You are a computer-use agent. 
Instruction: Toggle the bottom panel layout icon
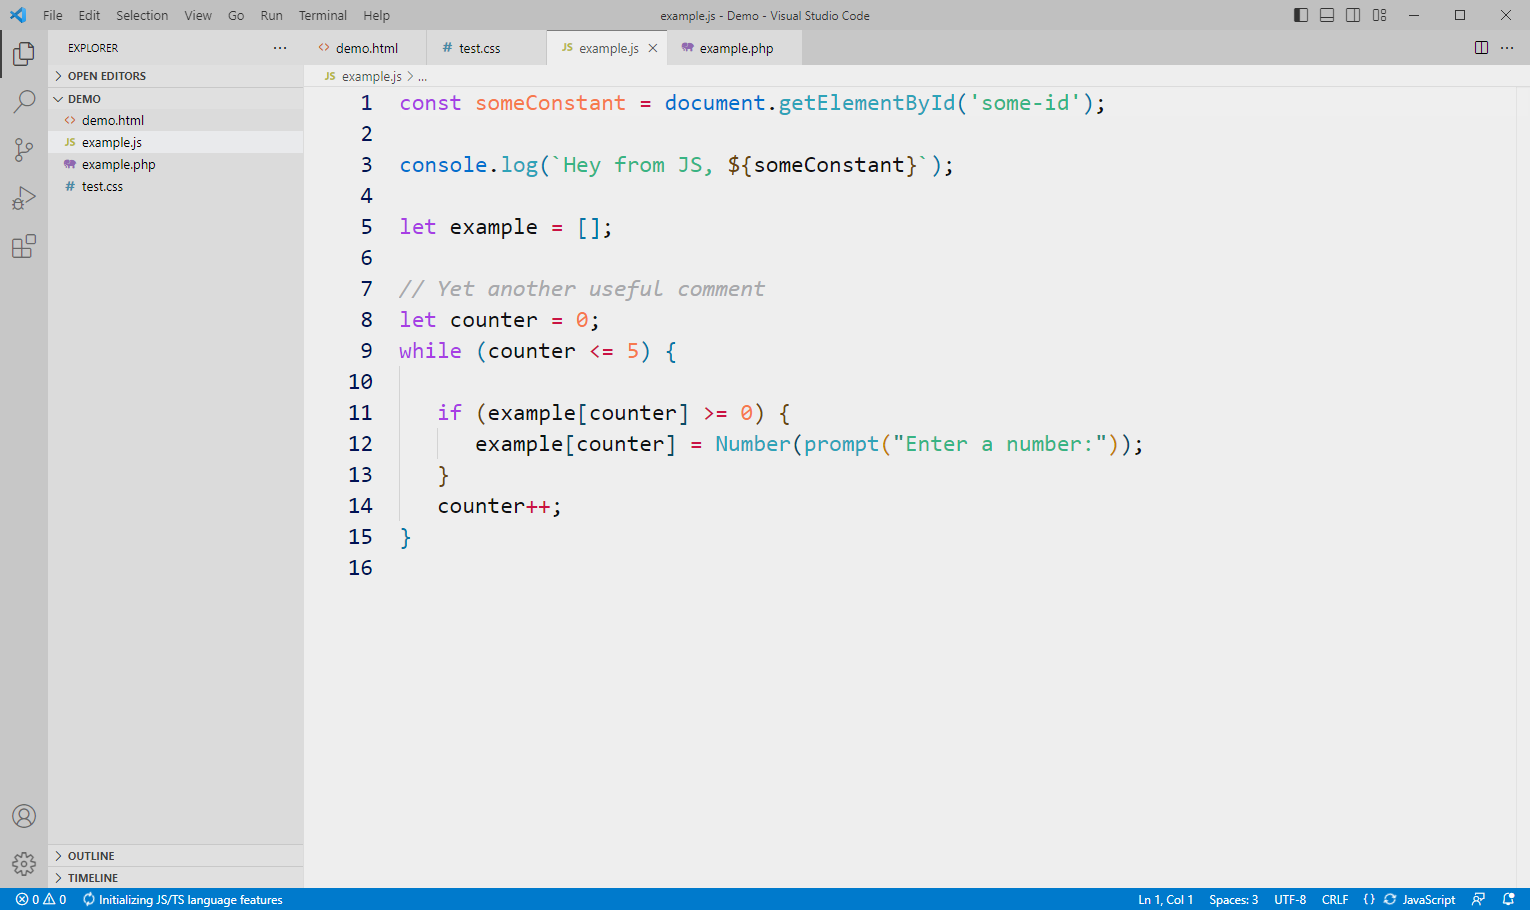(x=1327, y=15)
